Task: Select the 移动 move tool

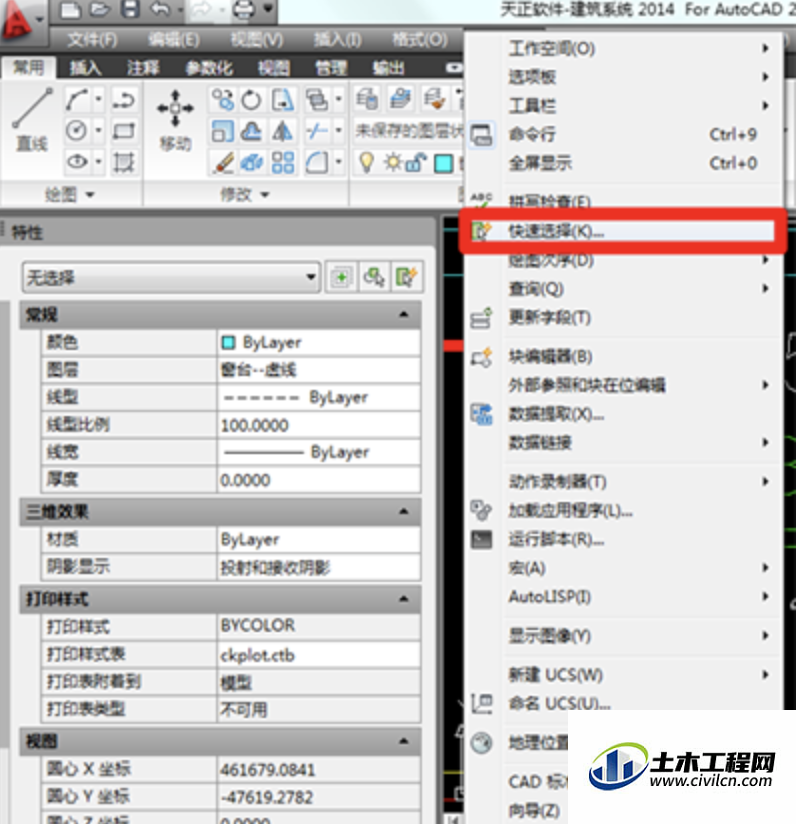Action: coord(175,121)
